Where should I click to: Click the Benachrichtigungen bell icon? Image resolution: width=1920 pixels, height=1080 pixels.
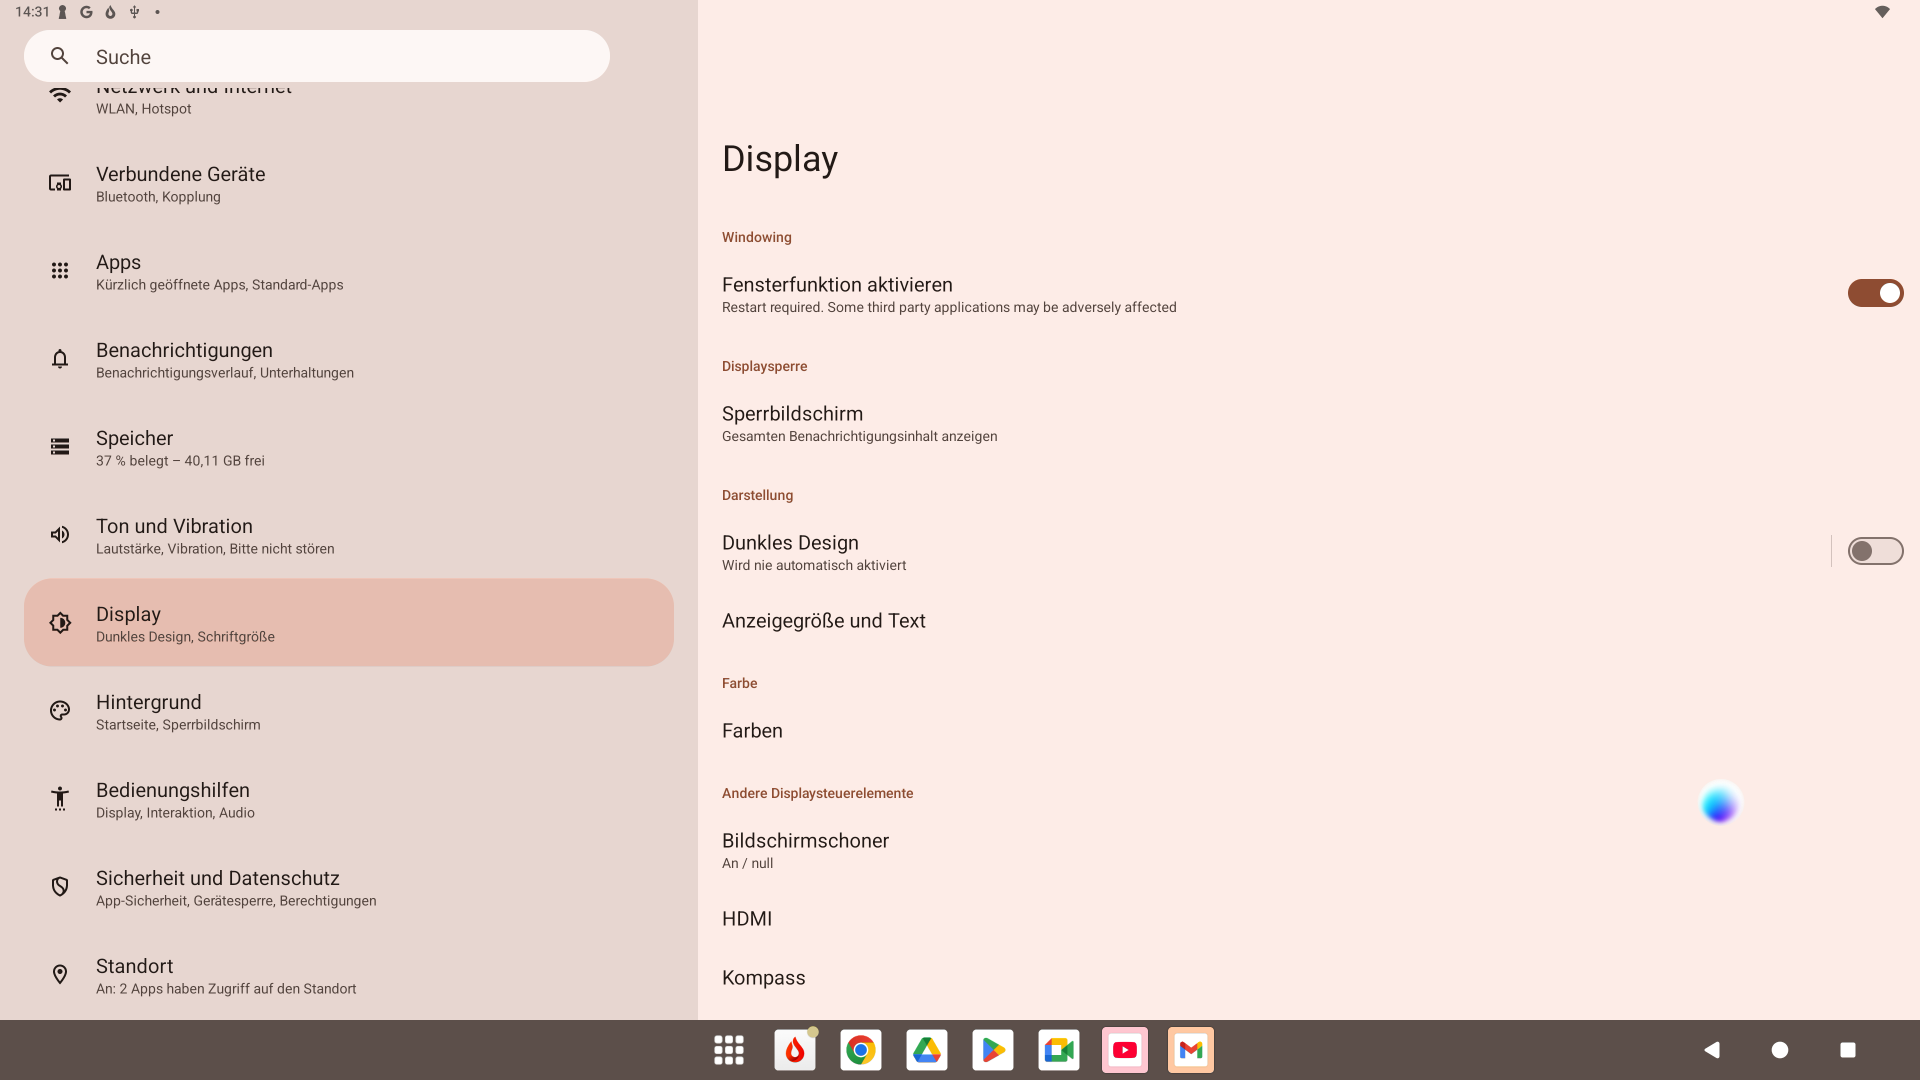(60, 359)
